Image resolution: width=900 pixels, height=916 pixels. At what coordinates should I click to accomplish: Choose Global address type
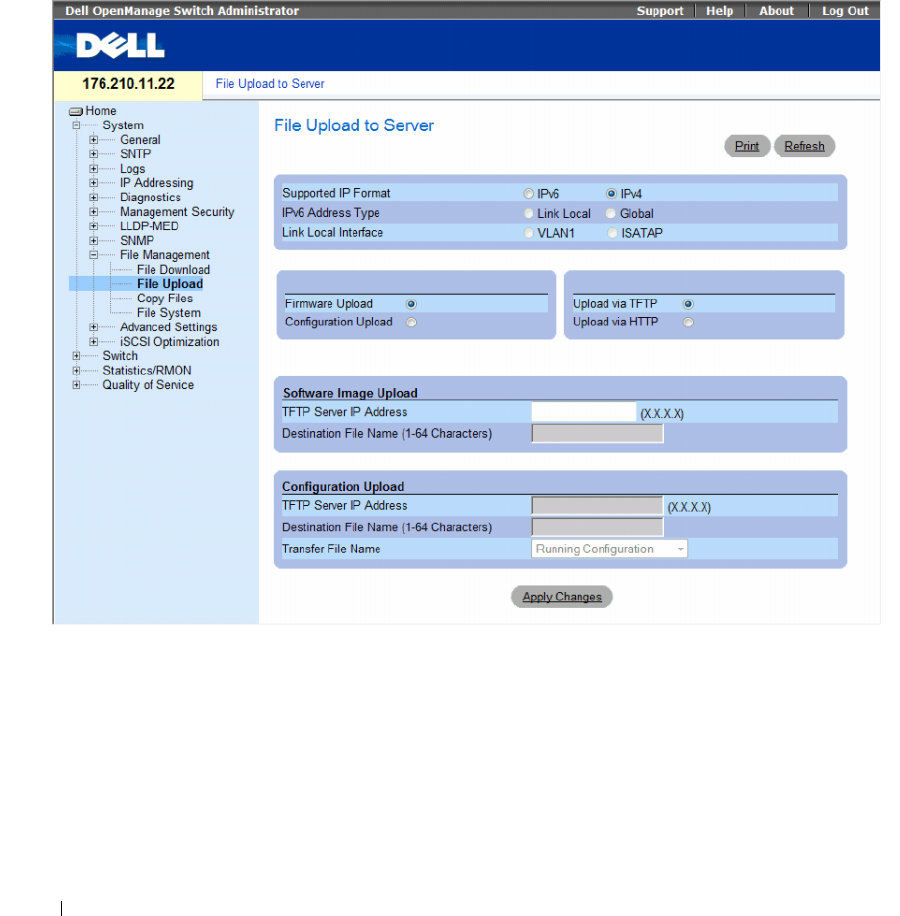click(611, 213)
